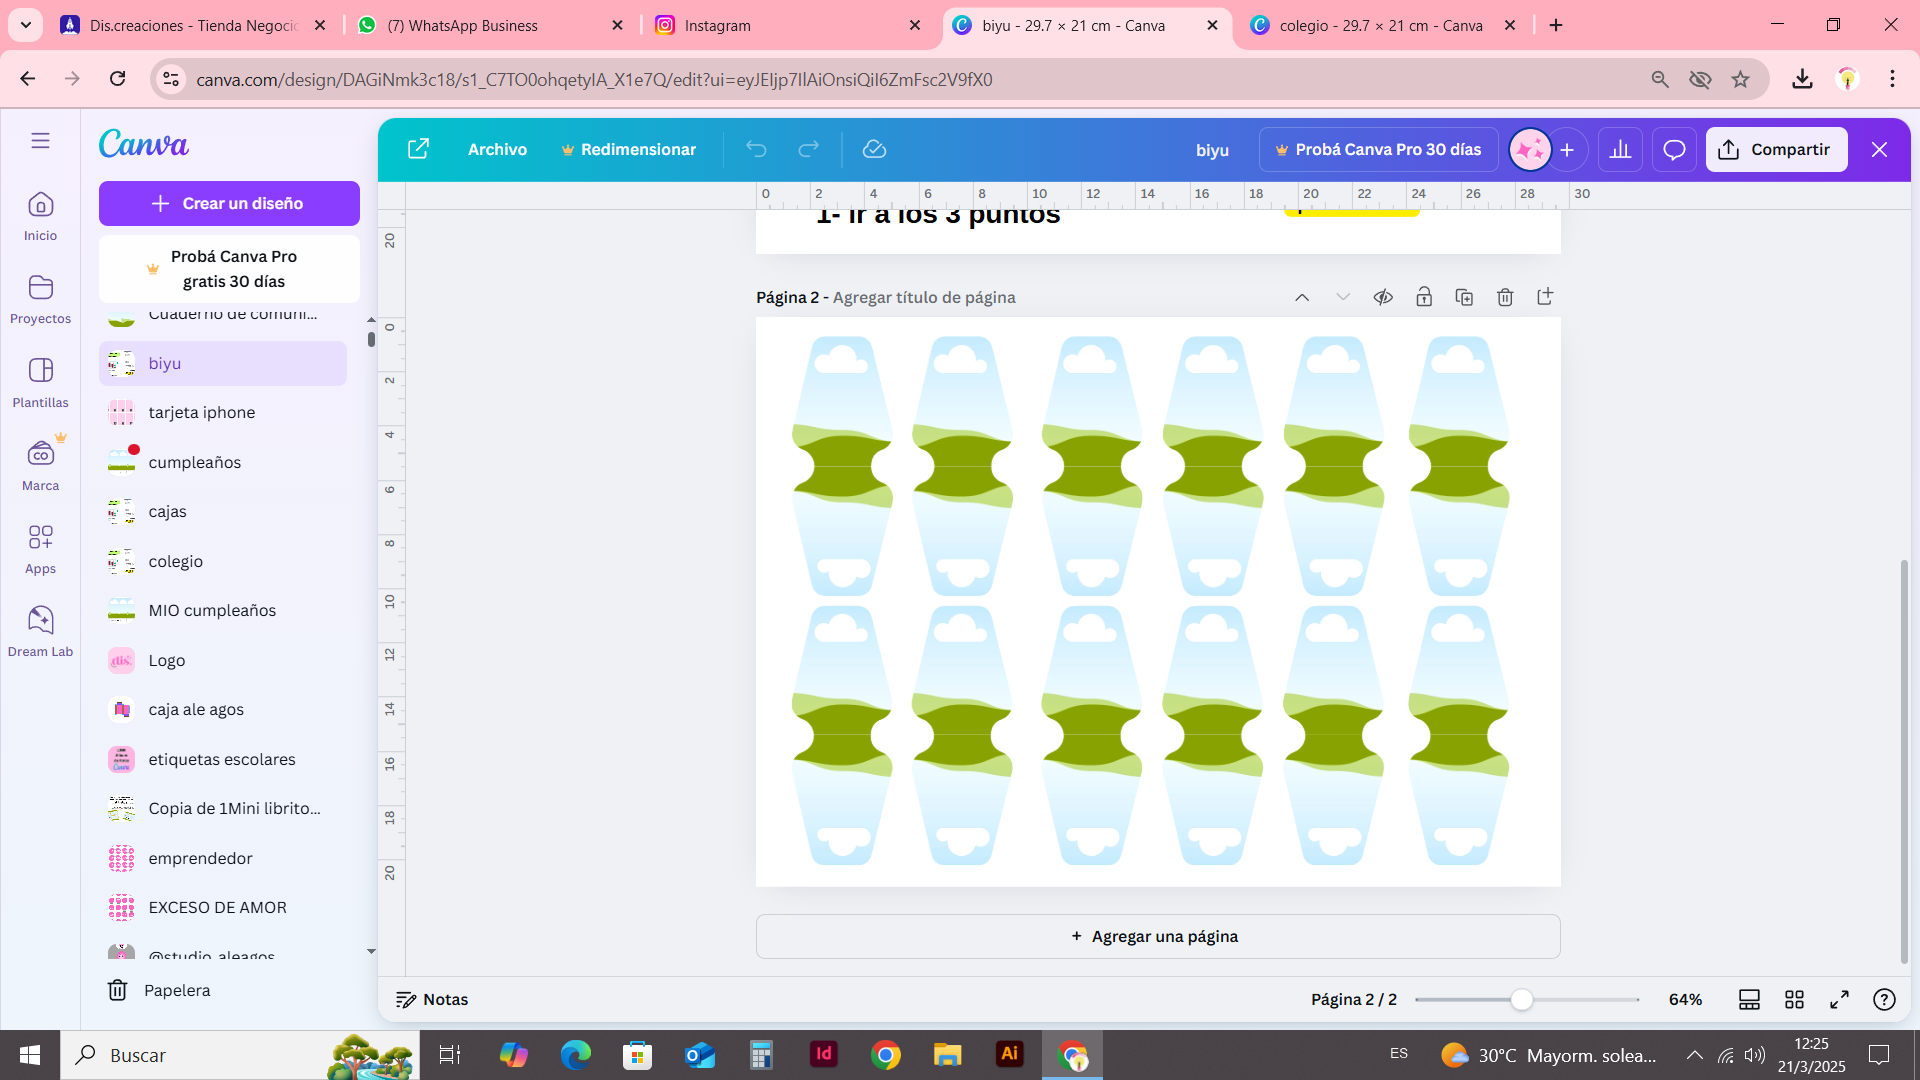Toggle page thumbnails view icon

click(x=1749, y=999)
